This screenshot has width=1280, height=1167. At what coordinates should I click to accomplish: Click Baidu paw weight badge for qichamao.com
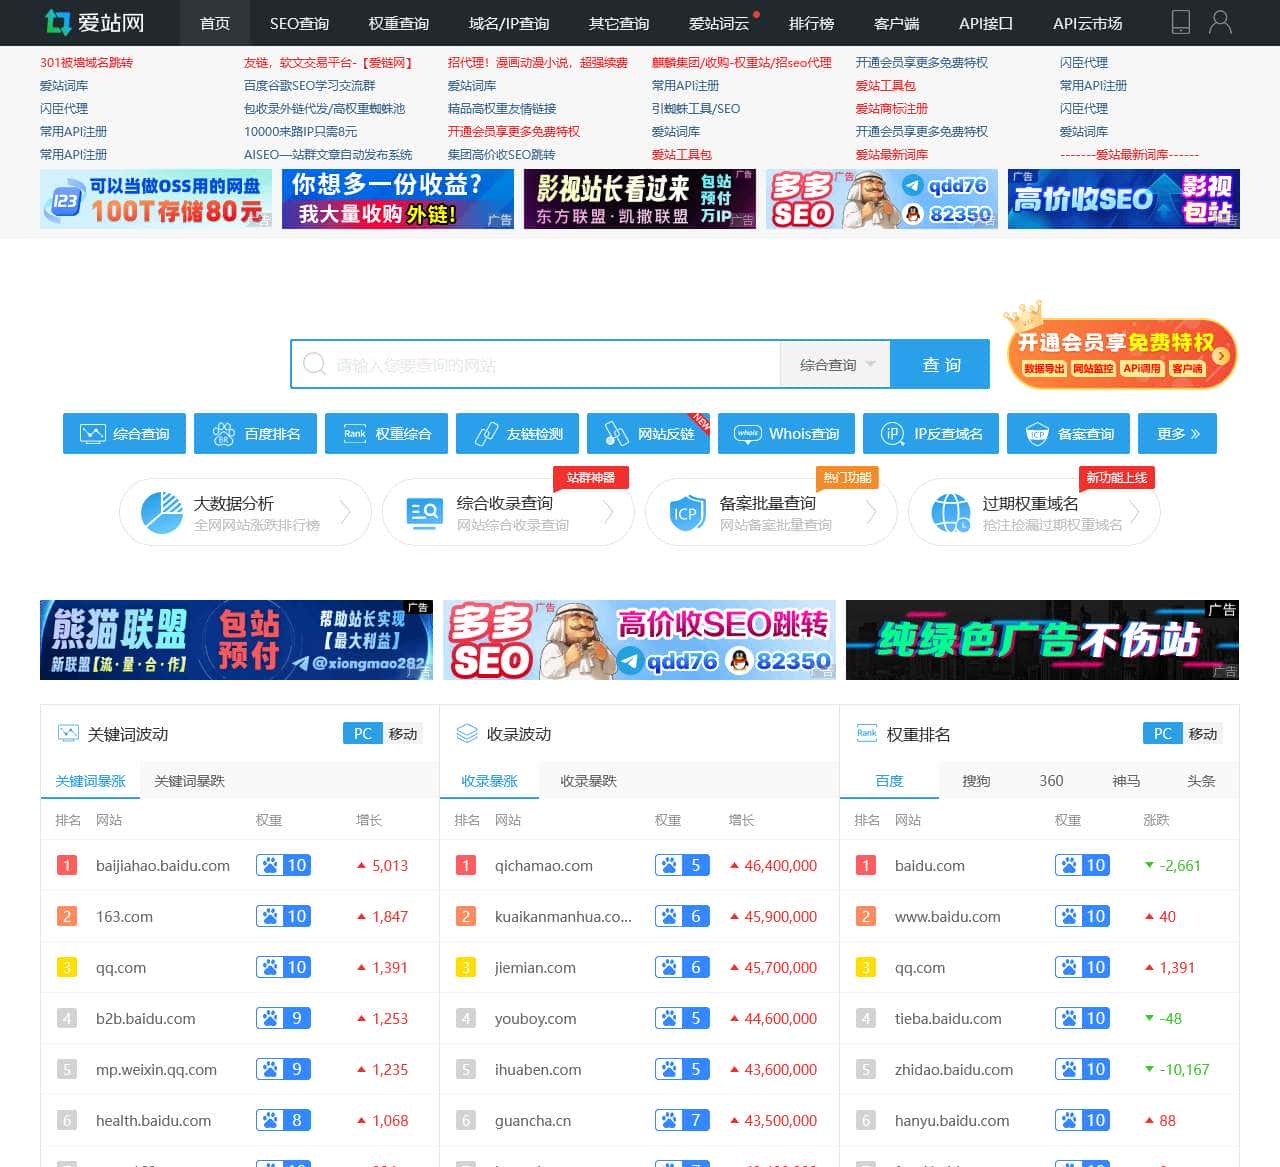[x=682, y=865]
